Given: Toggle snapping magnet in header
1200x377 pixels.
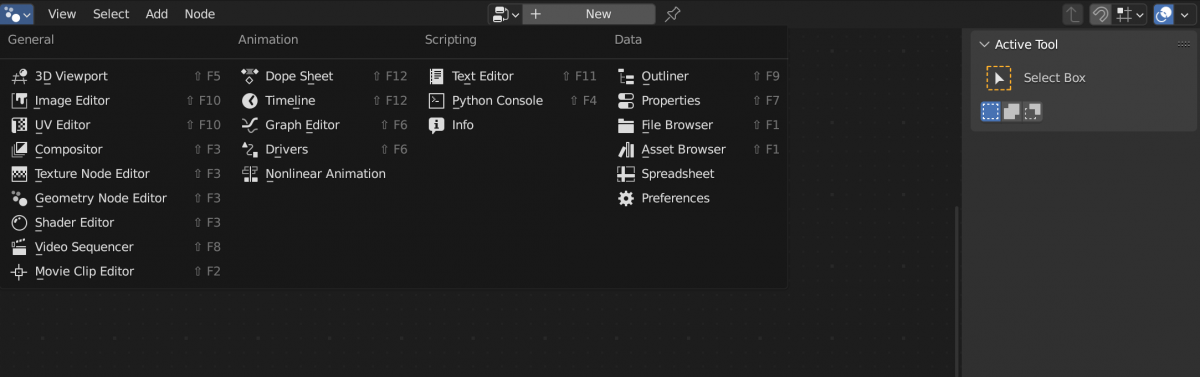Looking at the screenshot, I should coord(1101,14).
